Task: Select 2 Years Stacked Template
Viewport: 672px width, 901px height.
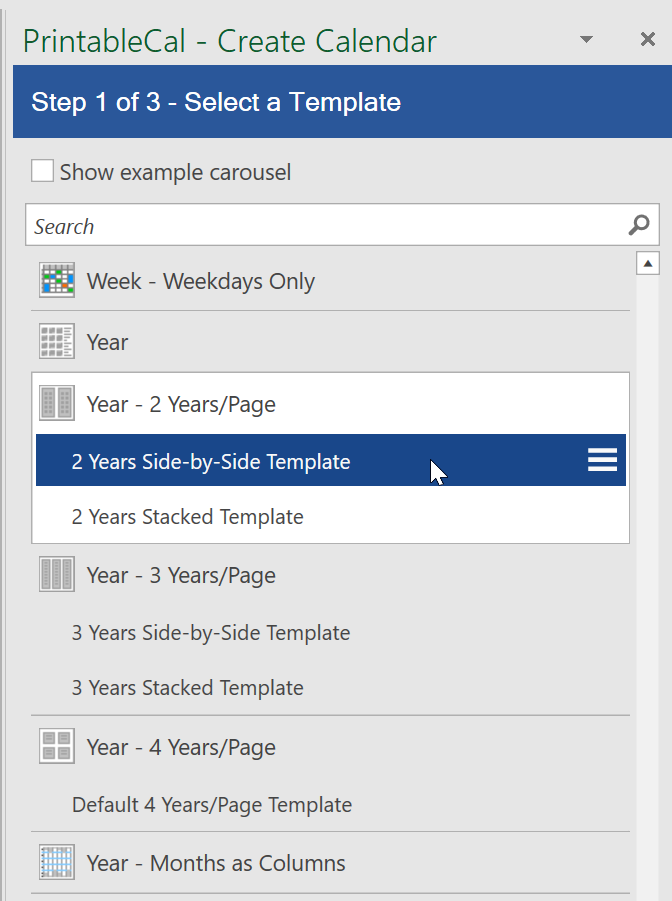Action: tap(187, 517)
